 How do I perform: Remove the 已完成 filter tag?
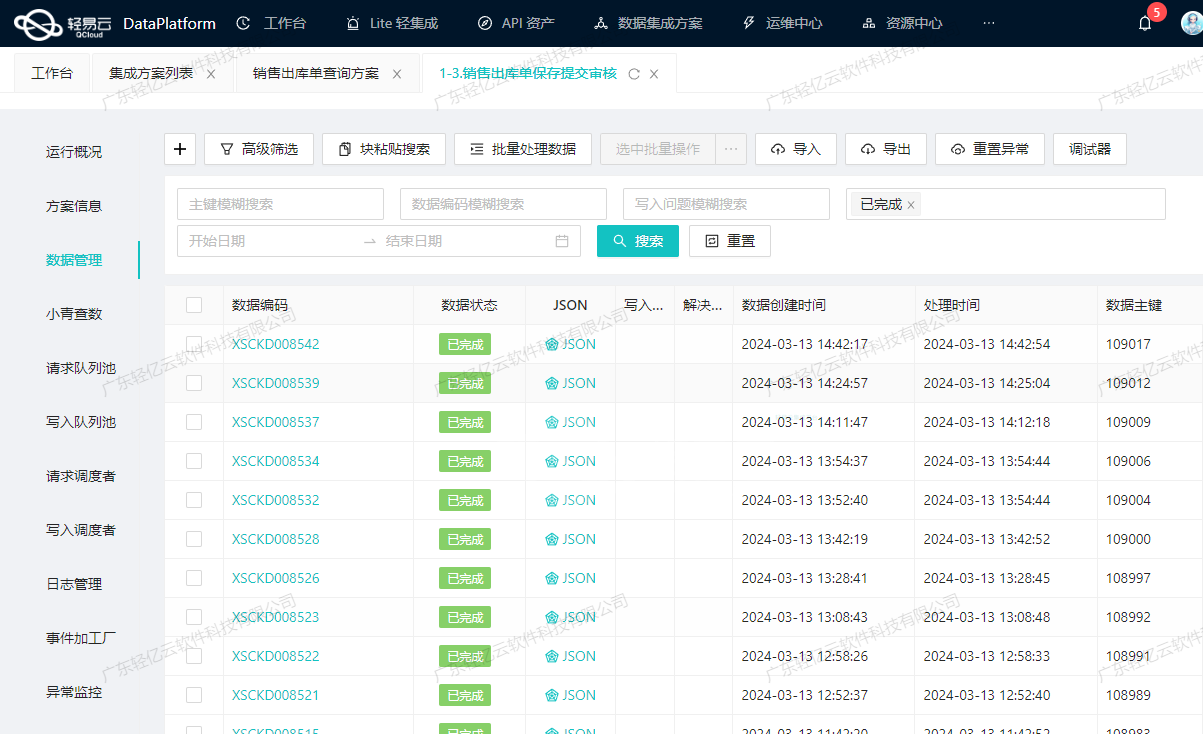pos(910,203)
